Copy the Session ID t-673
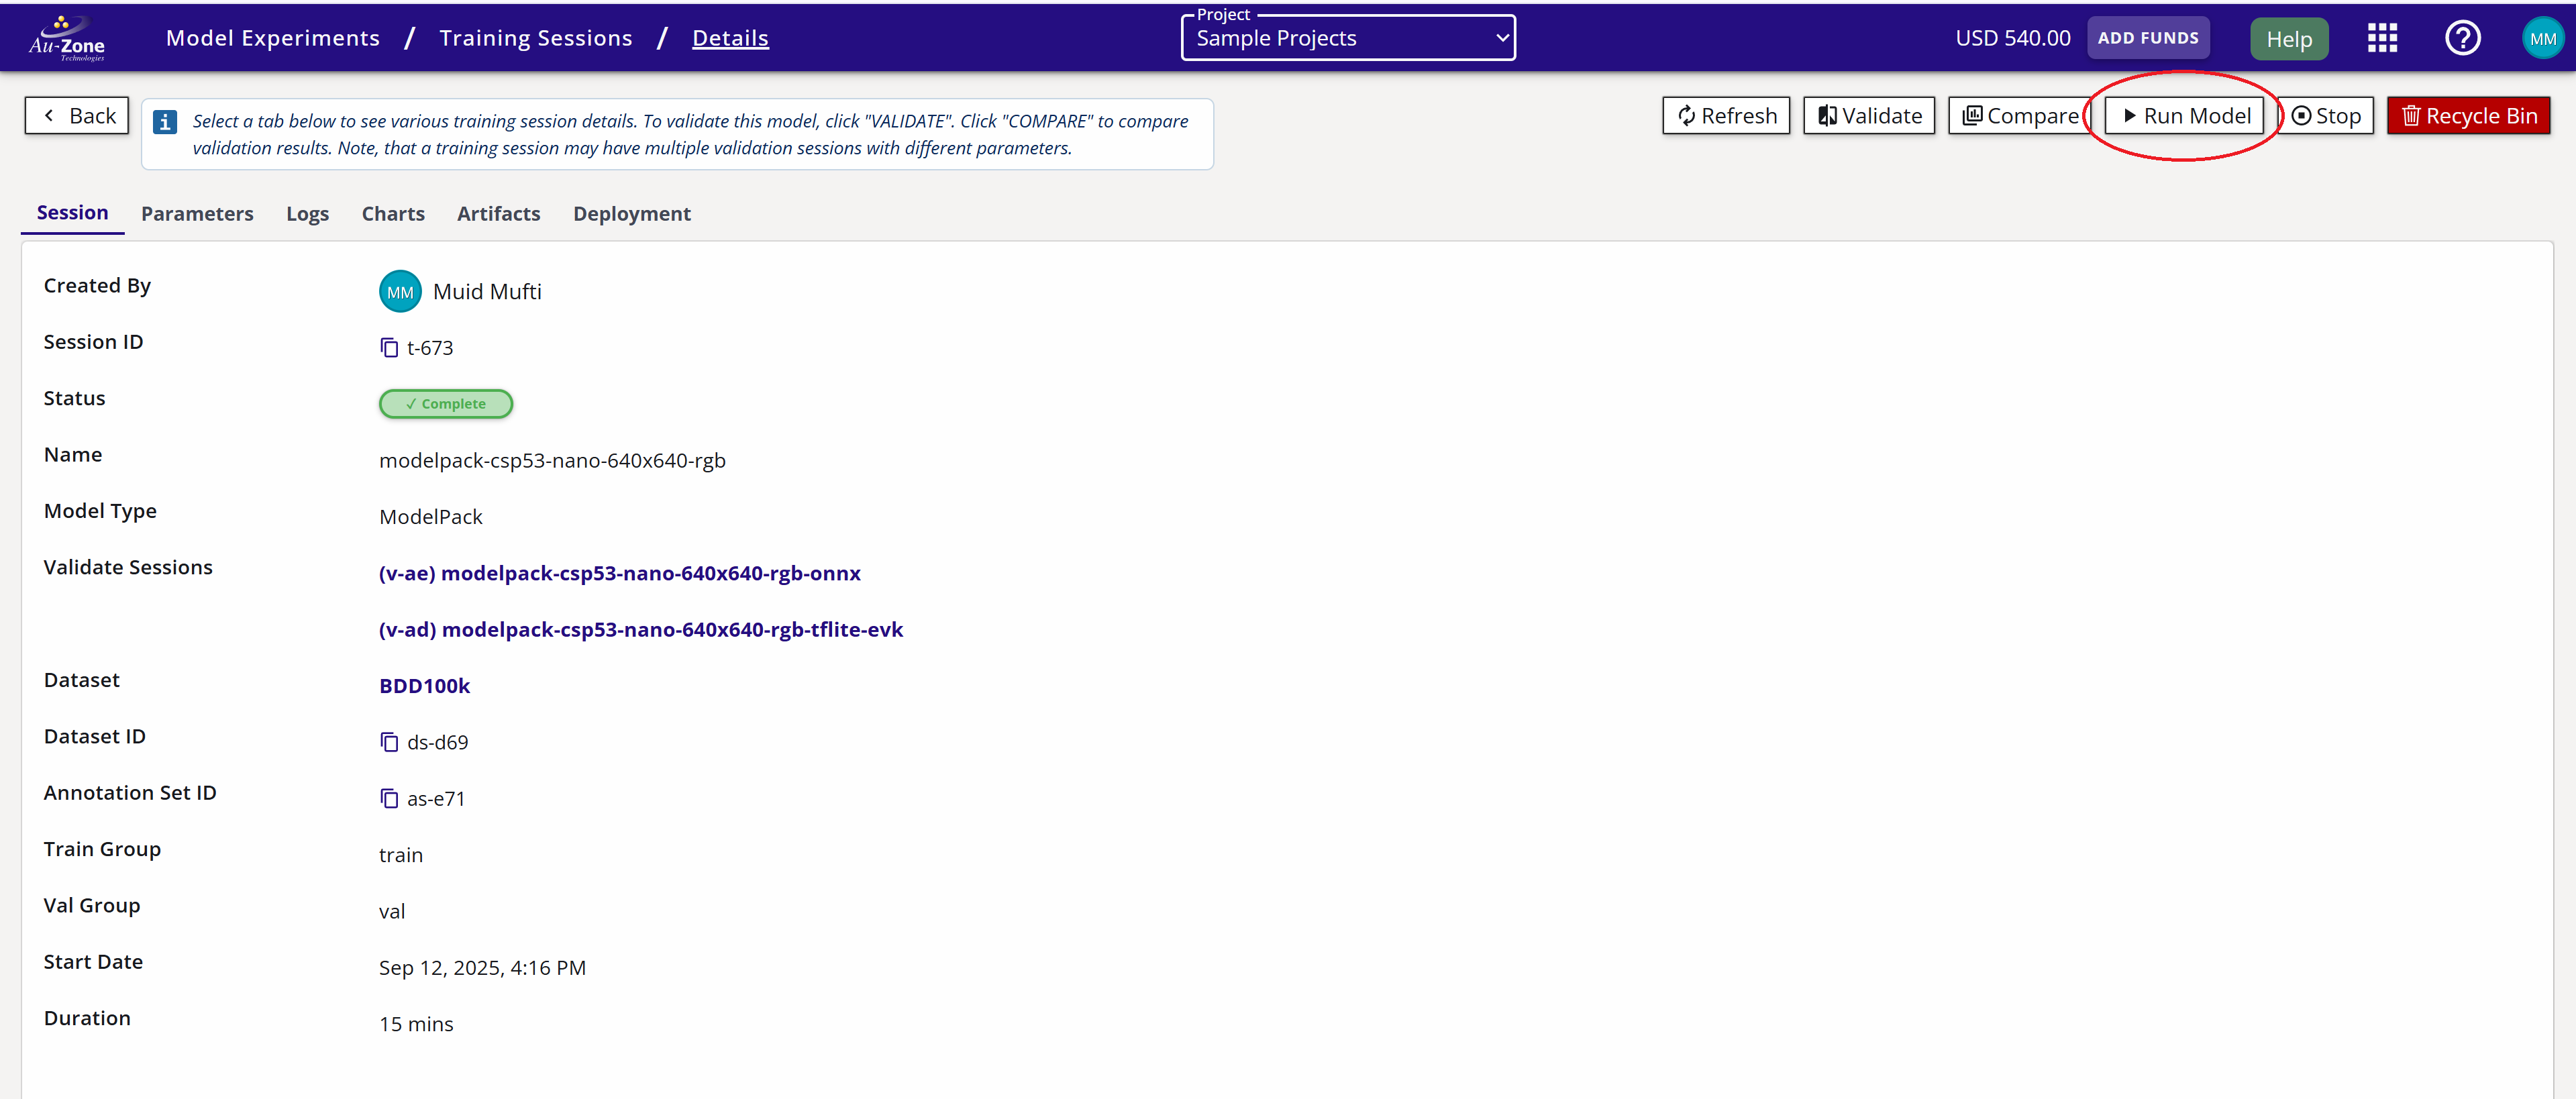 (389, 348)
